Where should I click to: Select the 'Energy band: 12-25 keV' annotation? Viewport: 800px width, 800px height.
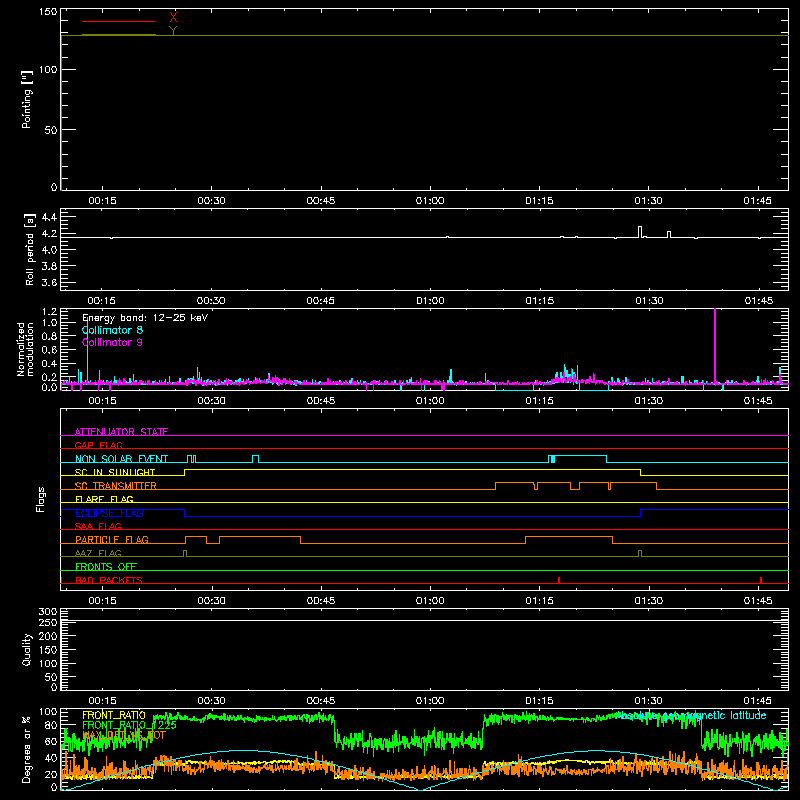[x=145, y=317]
